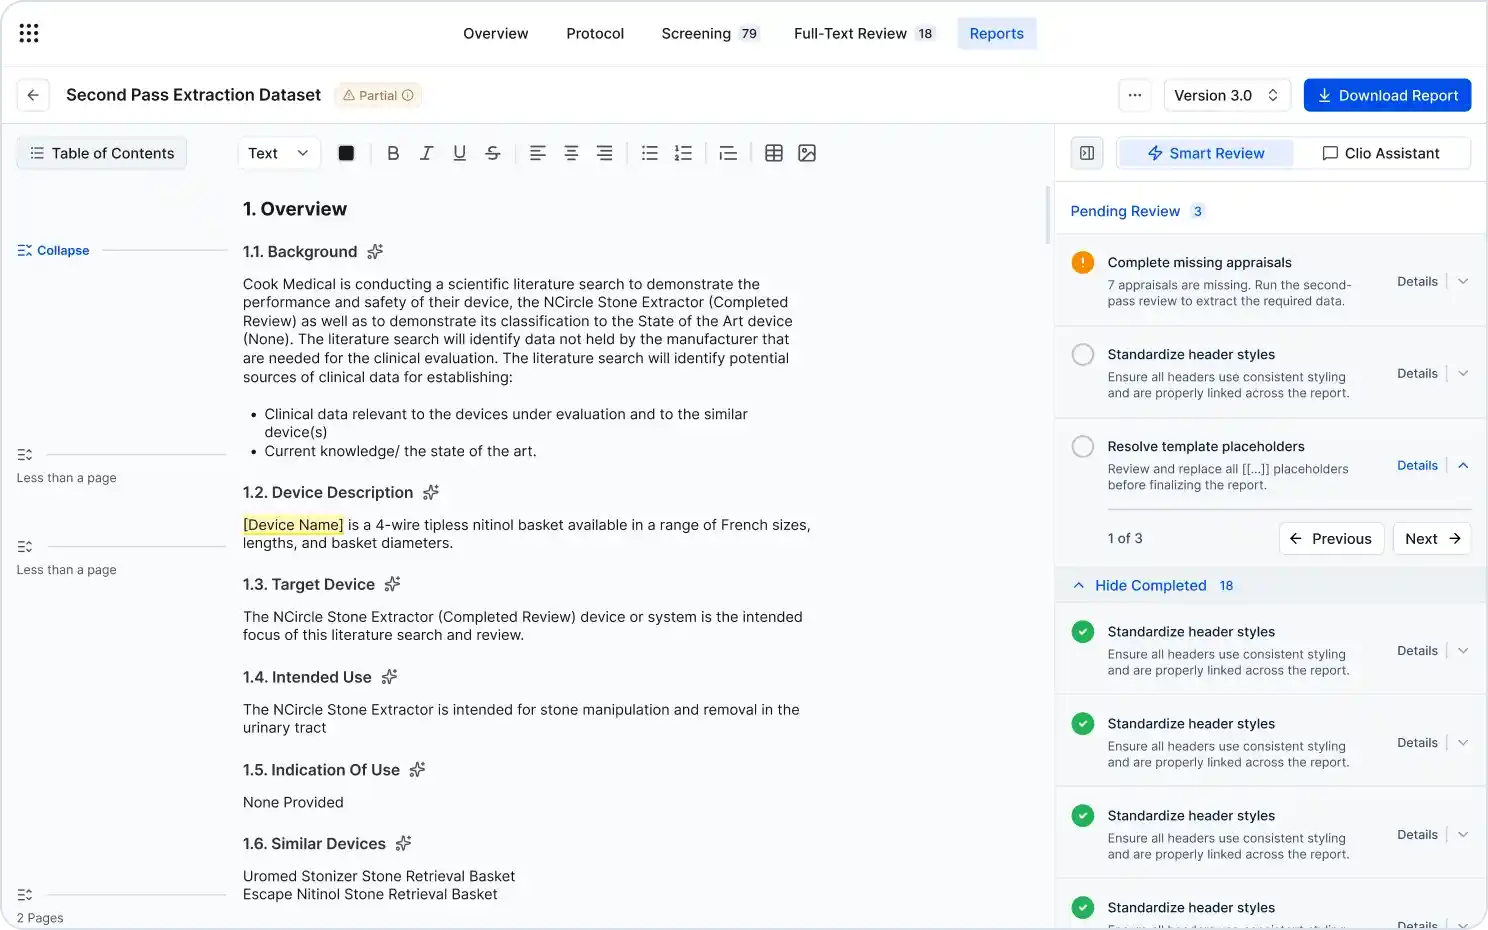Switch to the Smart Review tab
Screen dimensions: 1488x930
coord(1206,153)
